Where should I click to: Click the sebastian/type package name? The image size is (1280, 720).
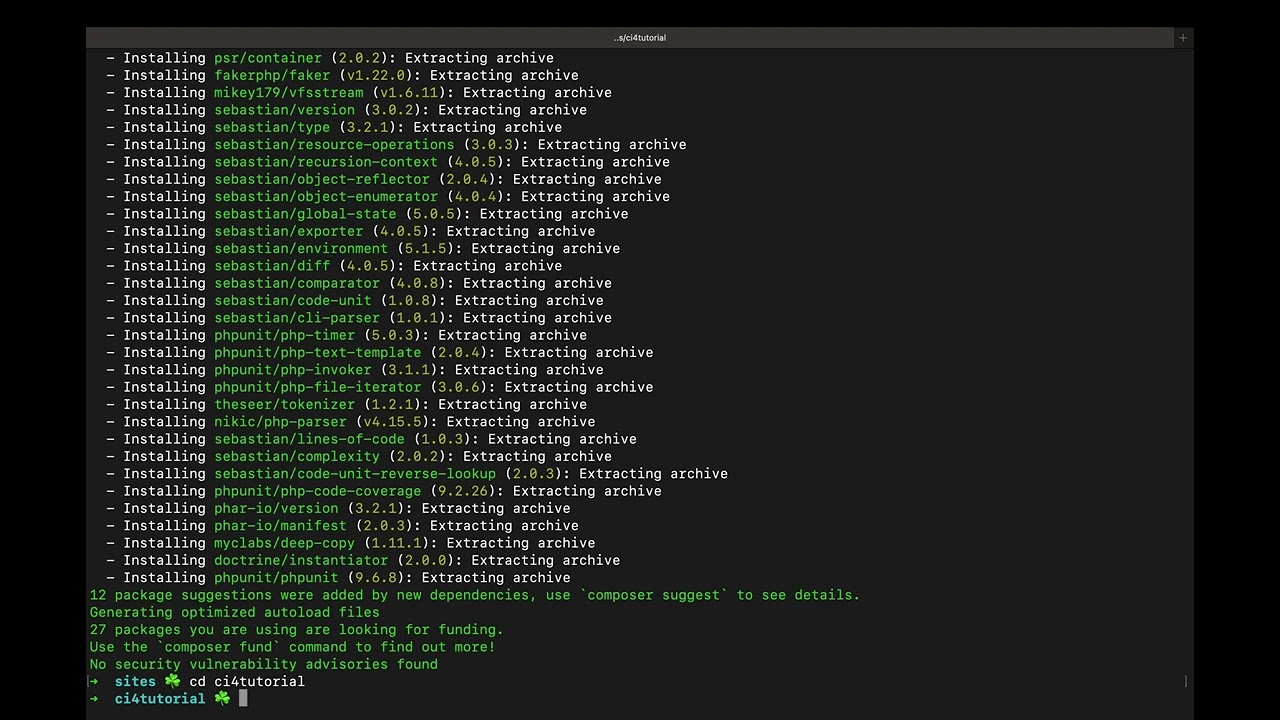point(272,127)
